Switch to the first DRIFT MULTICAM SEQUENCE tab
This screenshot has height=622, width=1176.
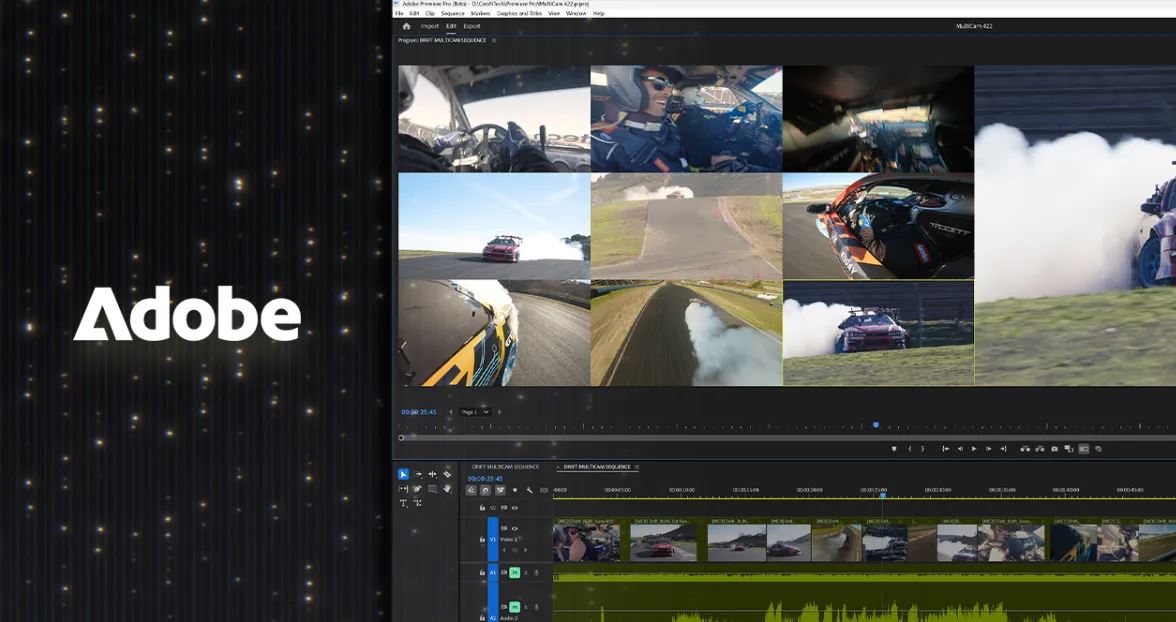pos(505,467)
